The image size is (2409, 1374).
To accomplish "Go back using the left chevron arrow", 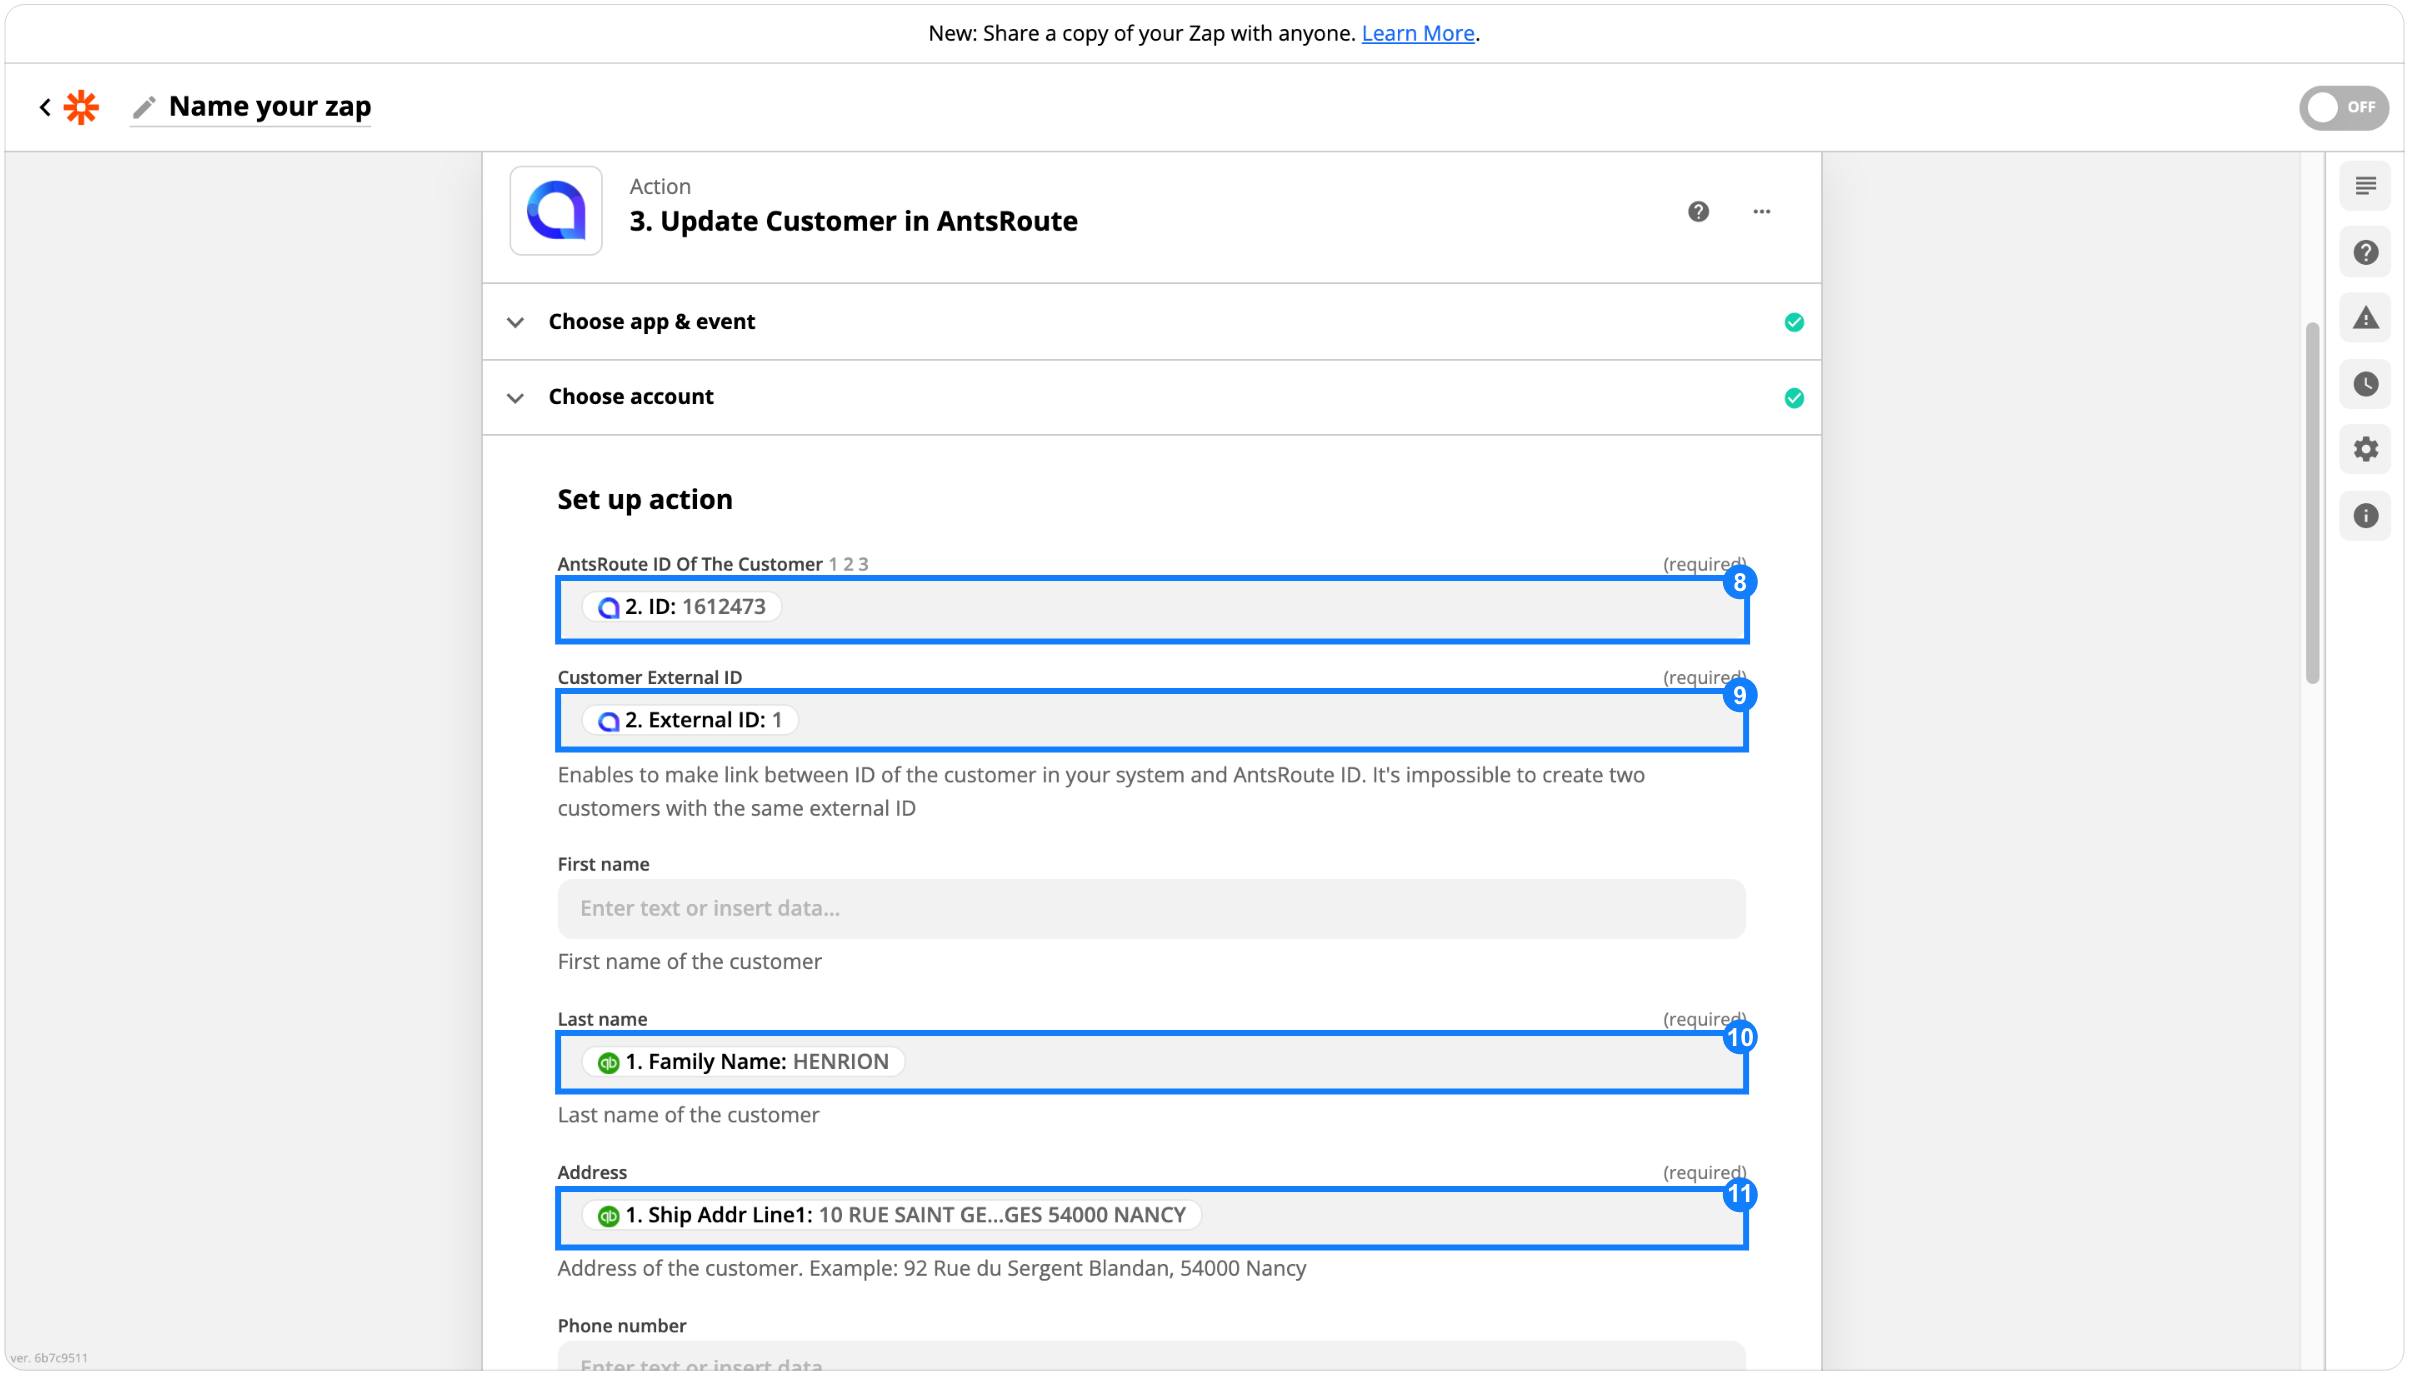I will coord(45,107).
